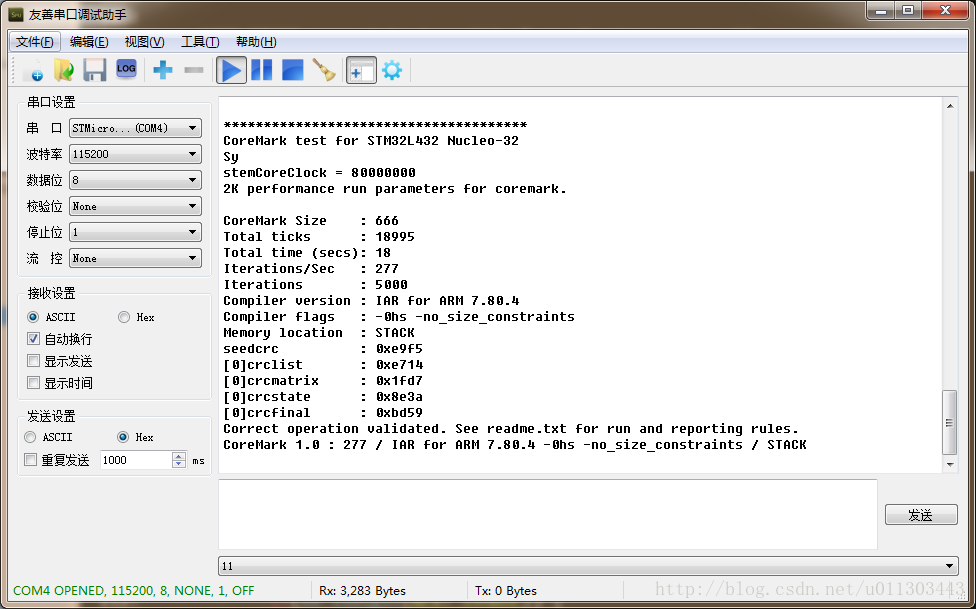
Task: Click the 'Compiler version' output line
Action: (371, 301)
